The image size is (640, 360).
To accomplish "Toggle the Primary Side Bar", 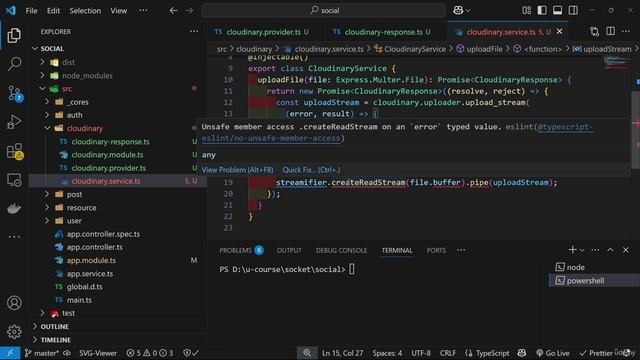I will (x=542, y=10).
